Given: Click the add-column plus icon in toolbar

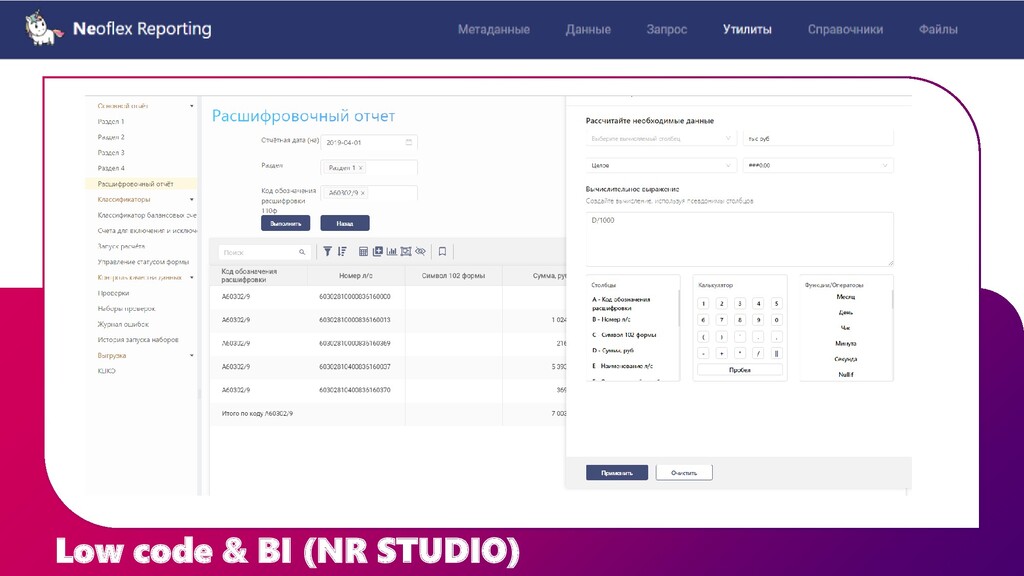Looking at the screenshot, I should tap(377, 251).
